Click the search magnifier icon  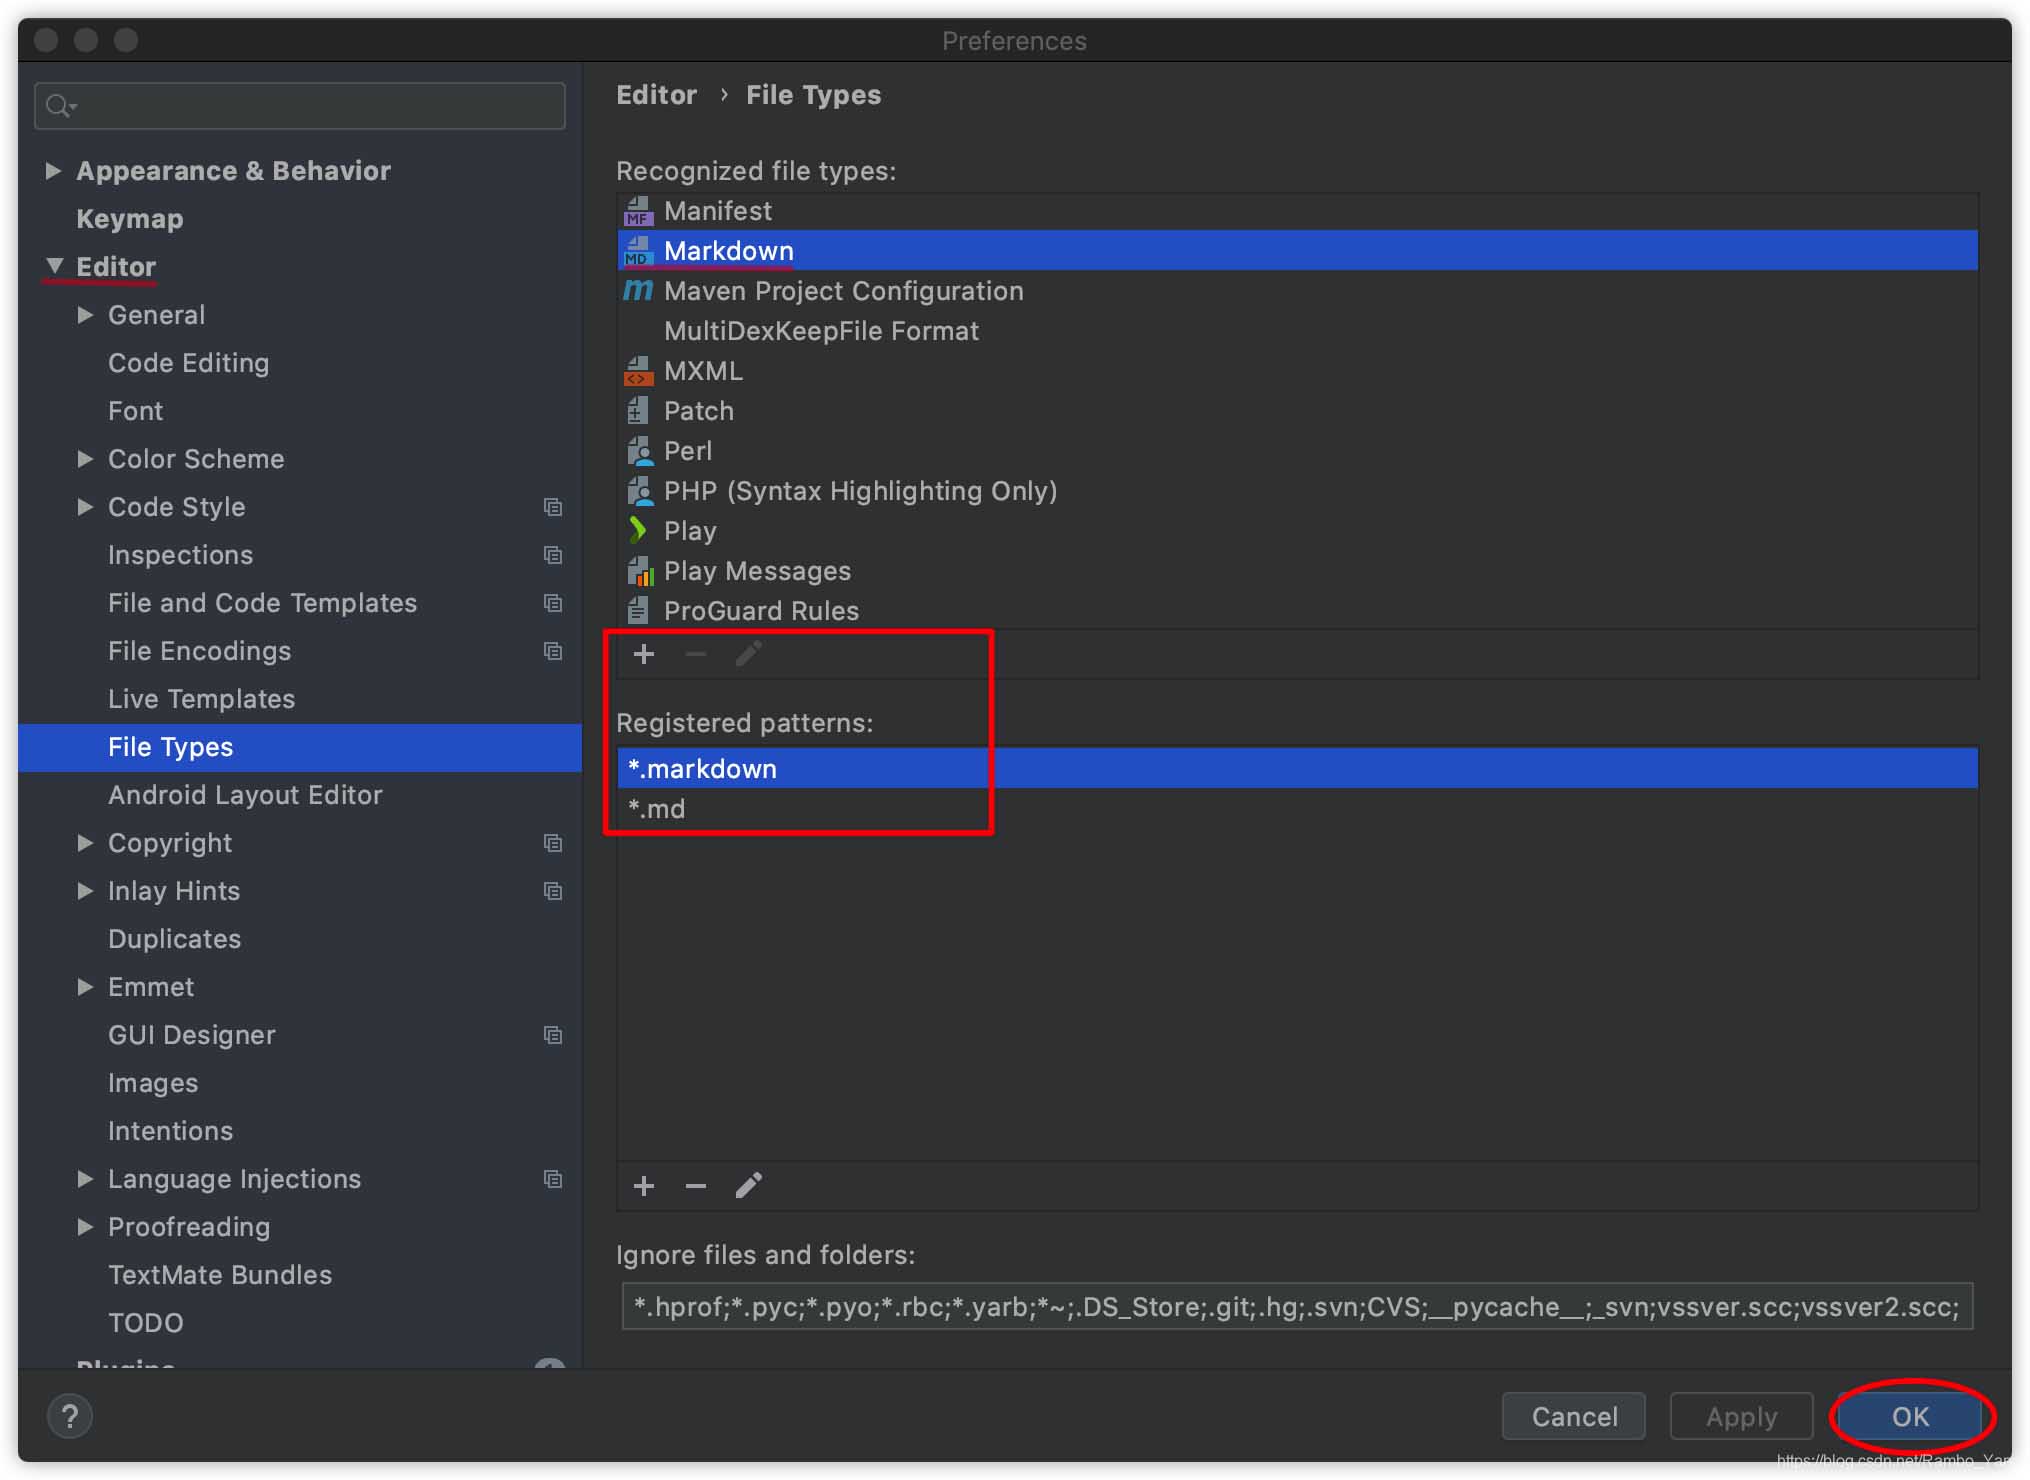click(x=60, y=106)
